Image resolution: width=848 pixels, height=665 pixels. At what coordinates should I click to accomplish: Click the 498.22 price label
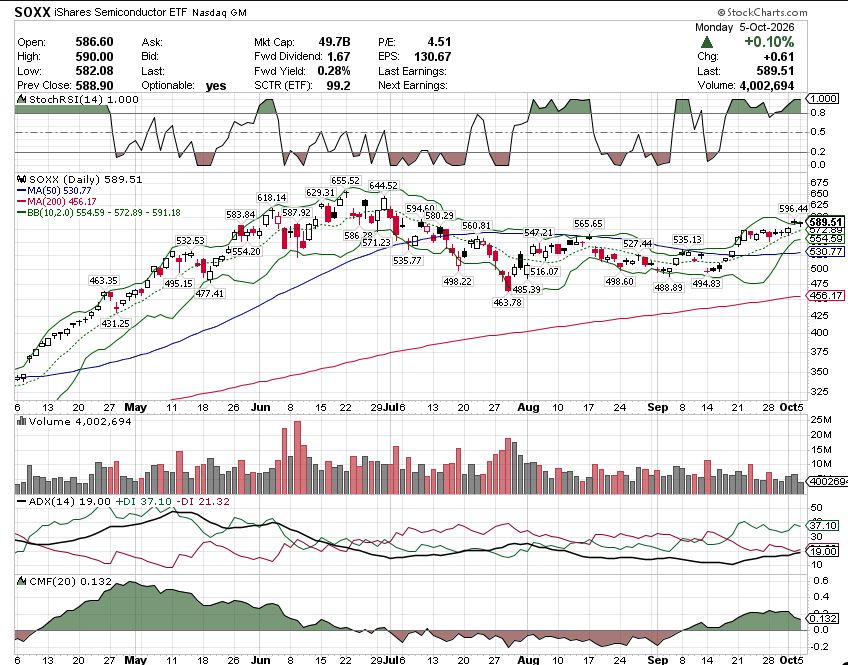coord(457,282)
